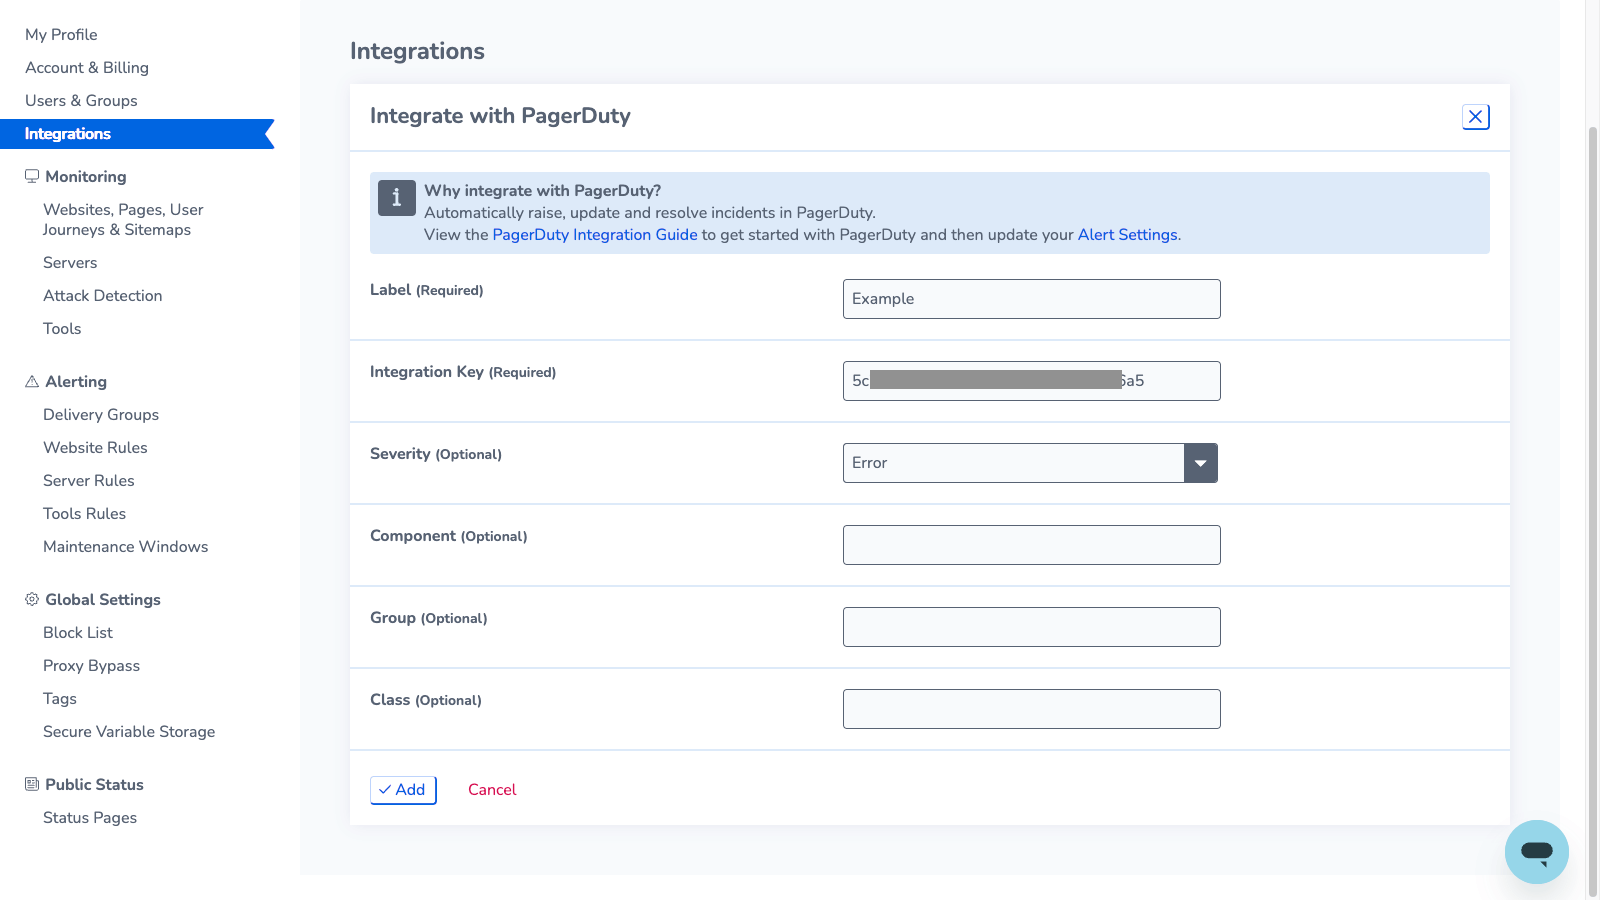Screen dimensions: 1600x900
Task: Open Websites, Pages, User Journeys & Sitemaps
Action: click(x=123, y=220)
